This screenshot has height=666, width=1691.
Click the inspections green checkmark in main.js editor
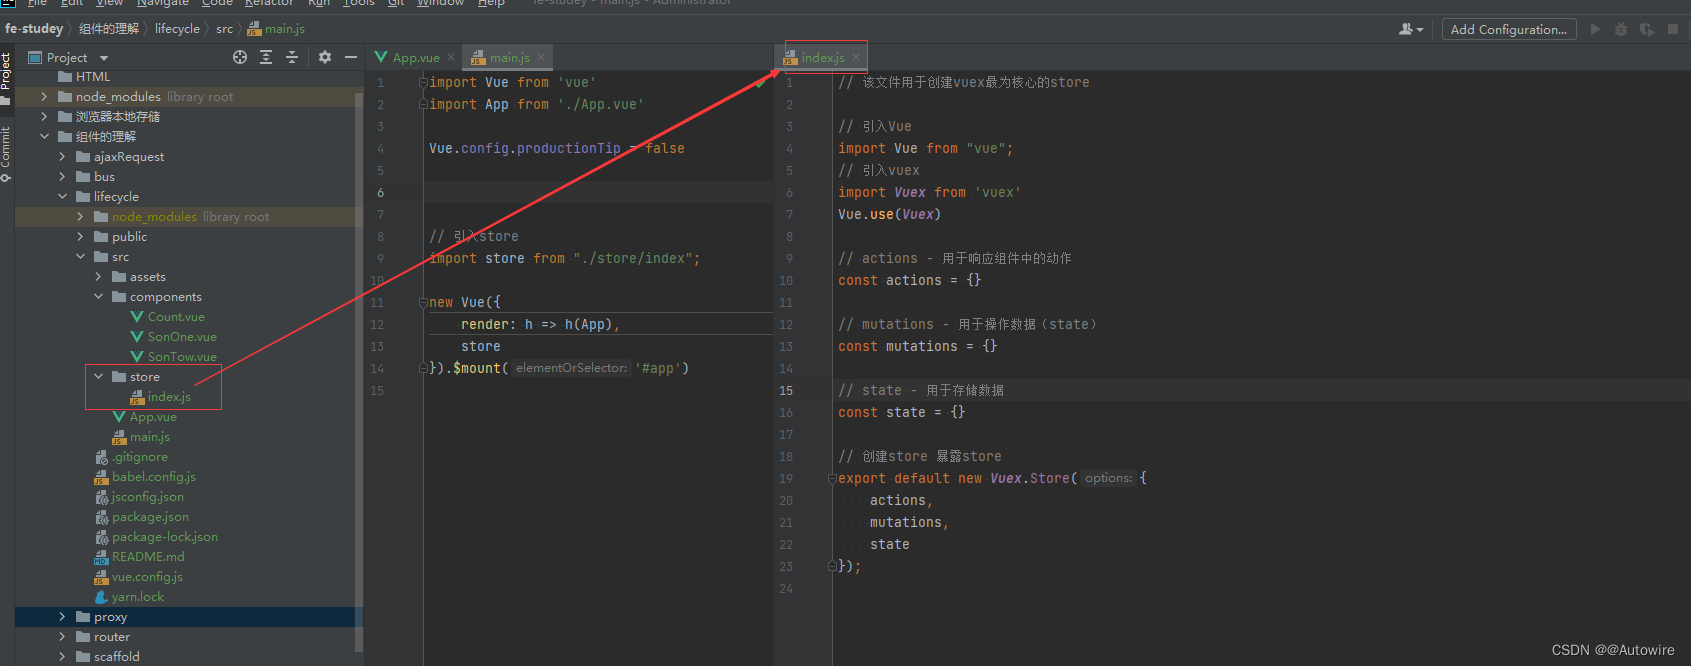tap(761, 82)
